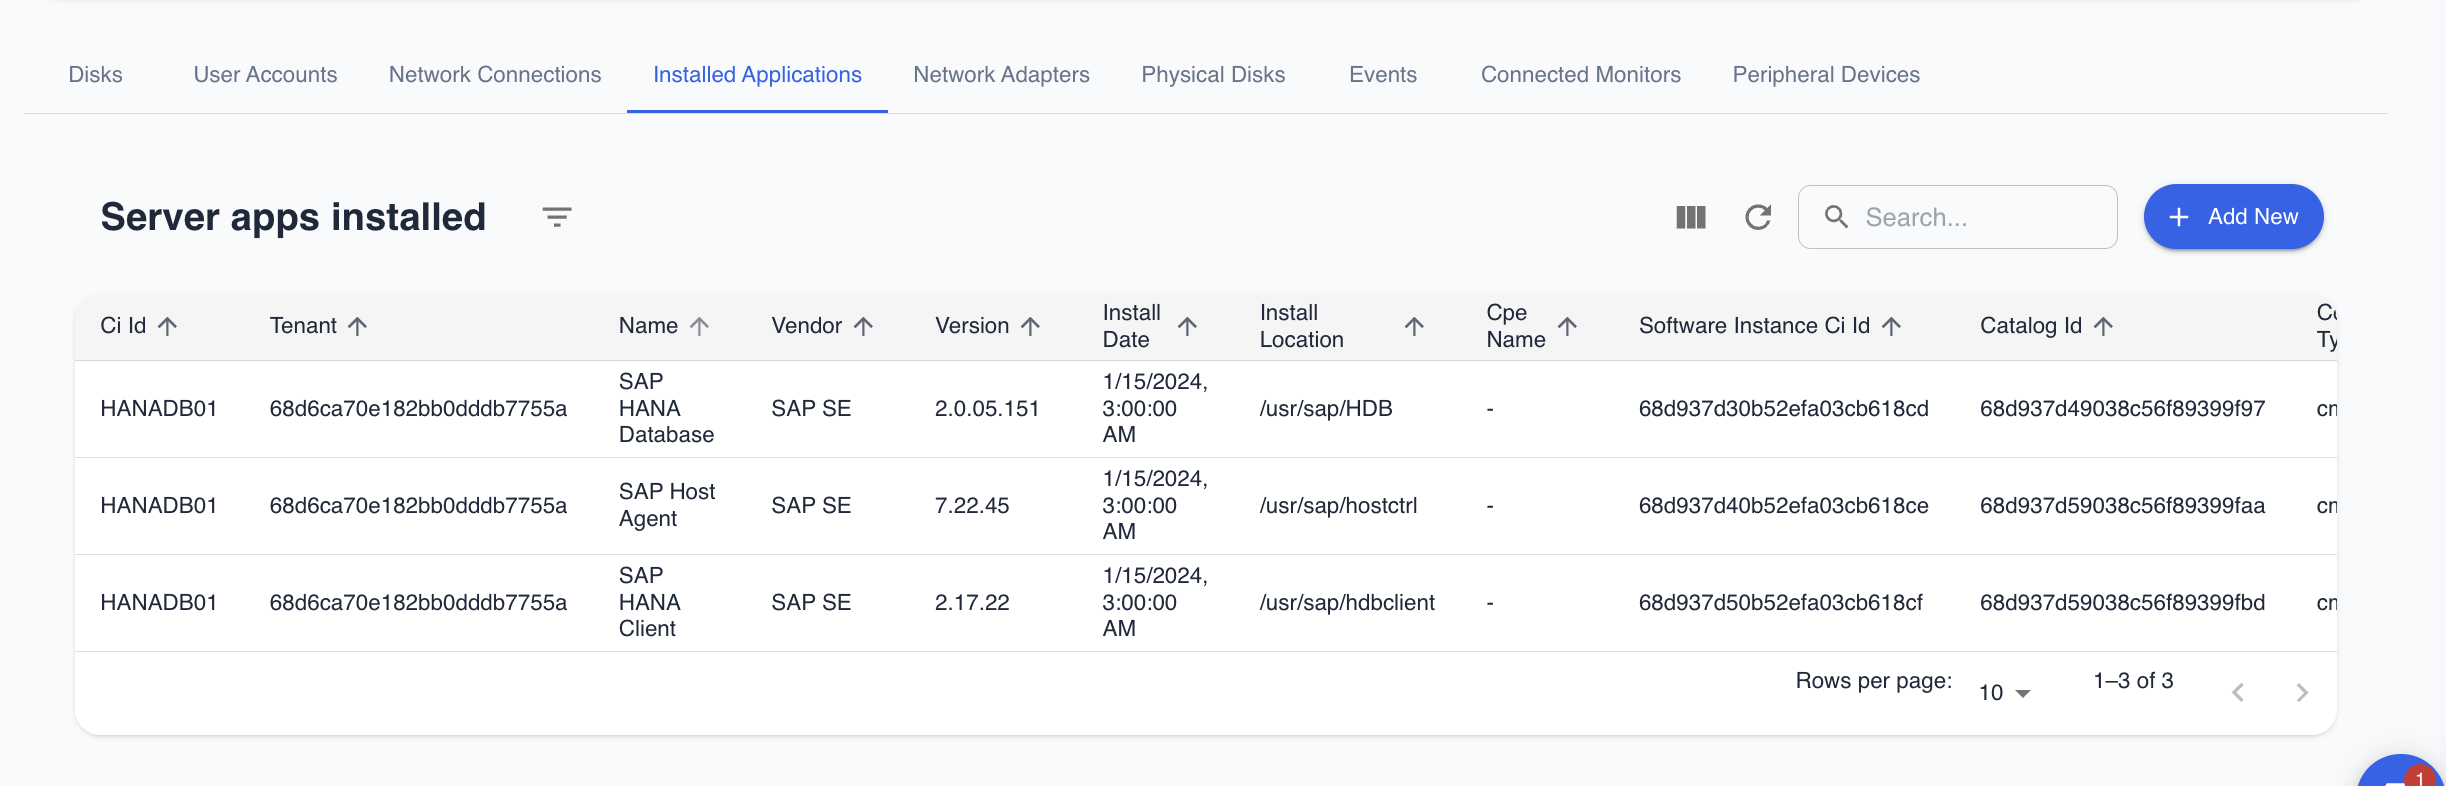Expand the rows per page dropdown
This screenshot has height=786, width=2446.
pos(2004,692)
